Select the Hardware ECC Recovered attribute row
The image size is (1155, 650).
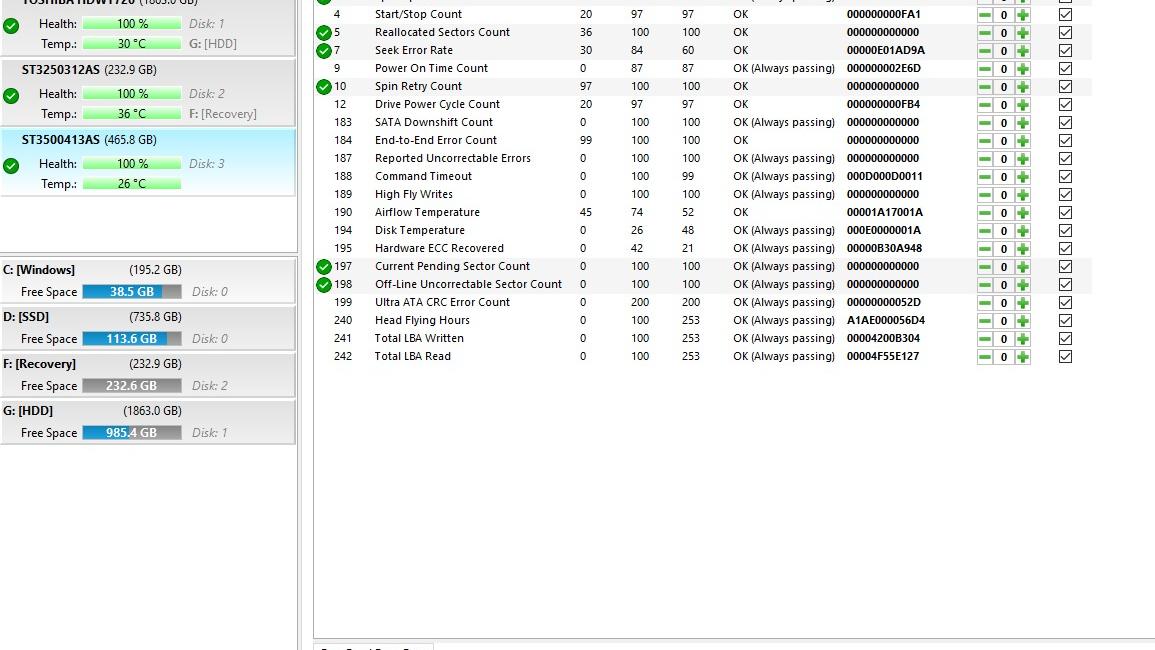click(x=439, y=249)
